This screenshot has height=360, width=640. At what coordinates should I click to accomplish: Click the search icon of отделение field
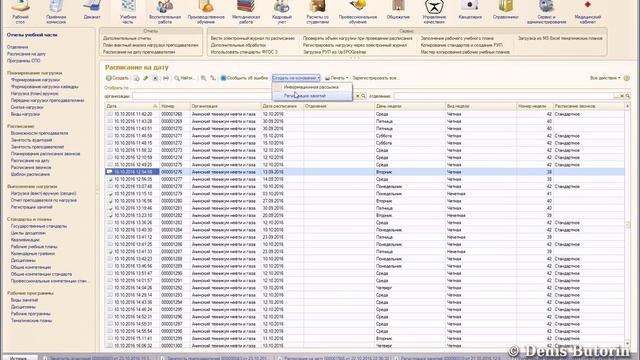pos(628,96)
